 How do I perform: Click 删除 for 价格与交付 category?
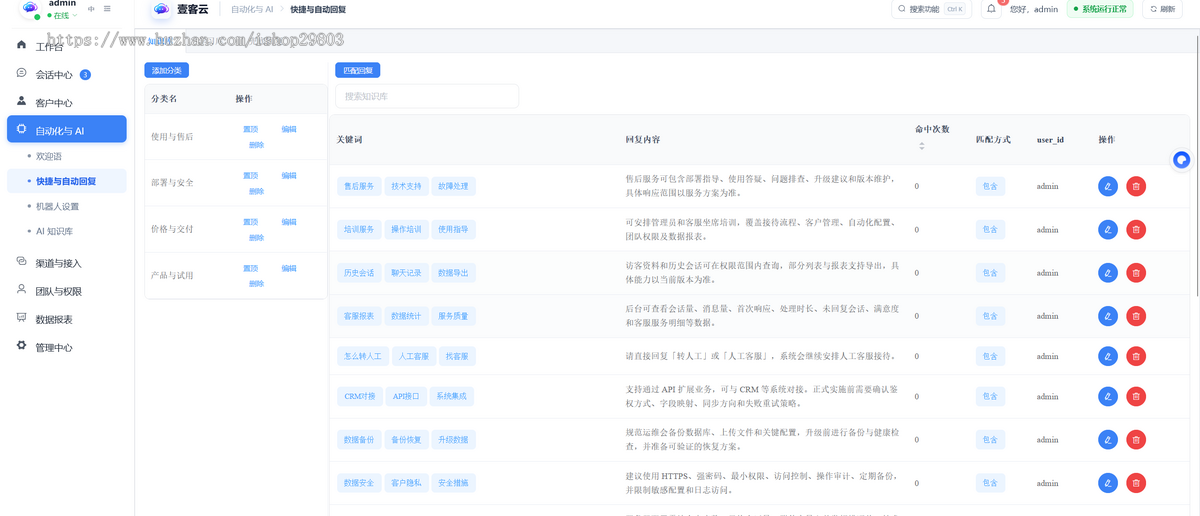click(x=256, y=237)
